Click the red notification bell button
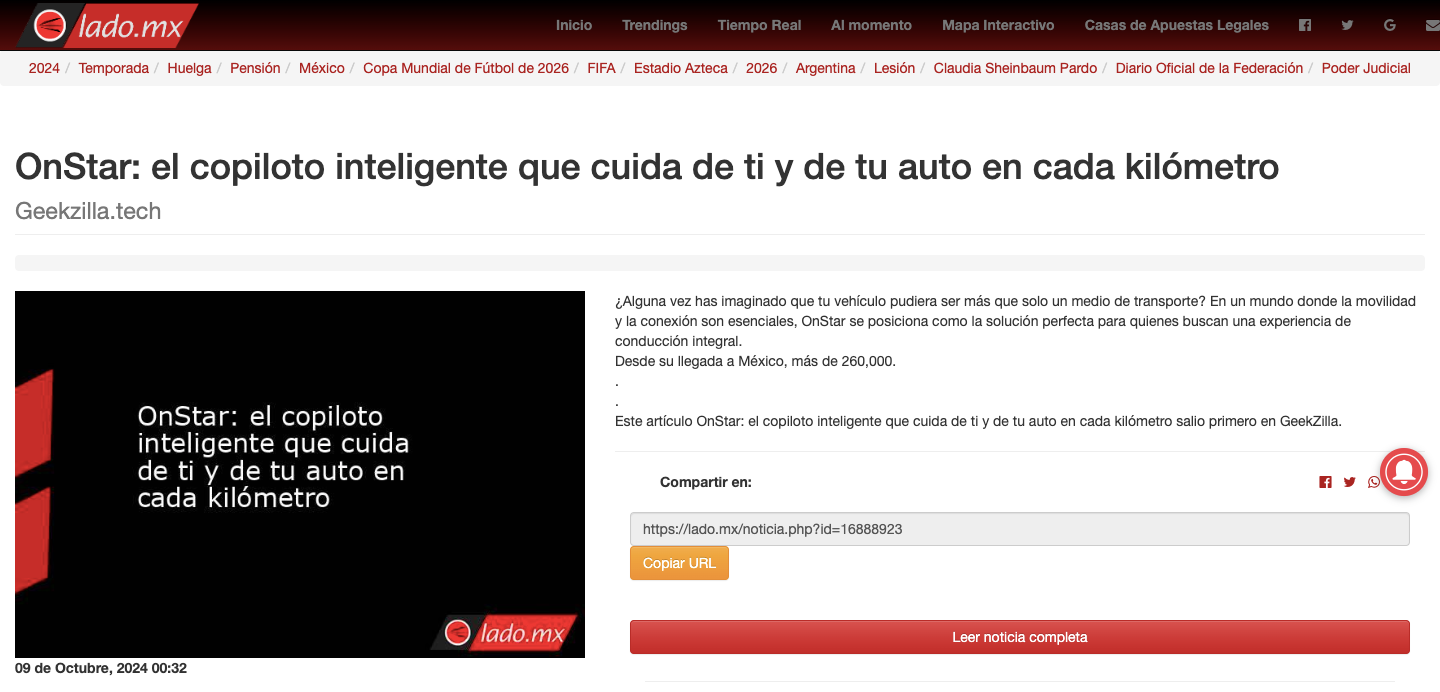 pos(1404,471)
